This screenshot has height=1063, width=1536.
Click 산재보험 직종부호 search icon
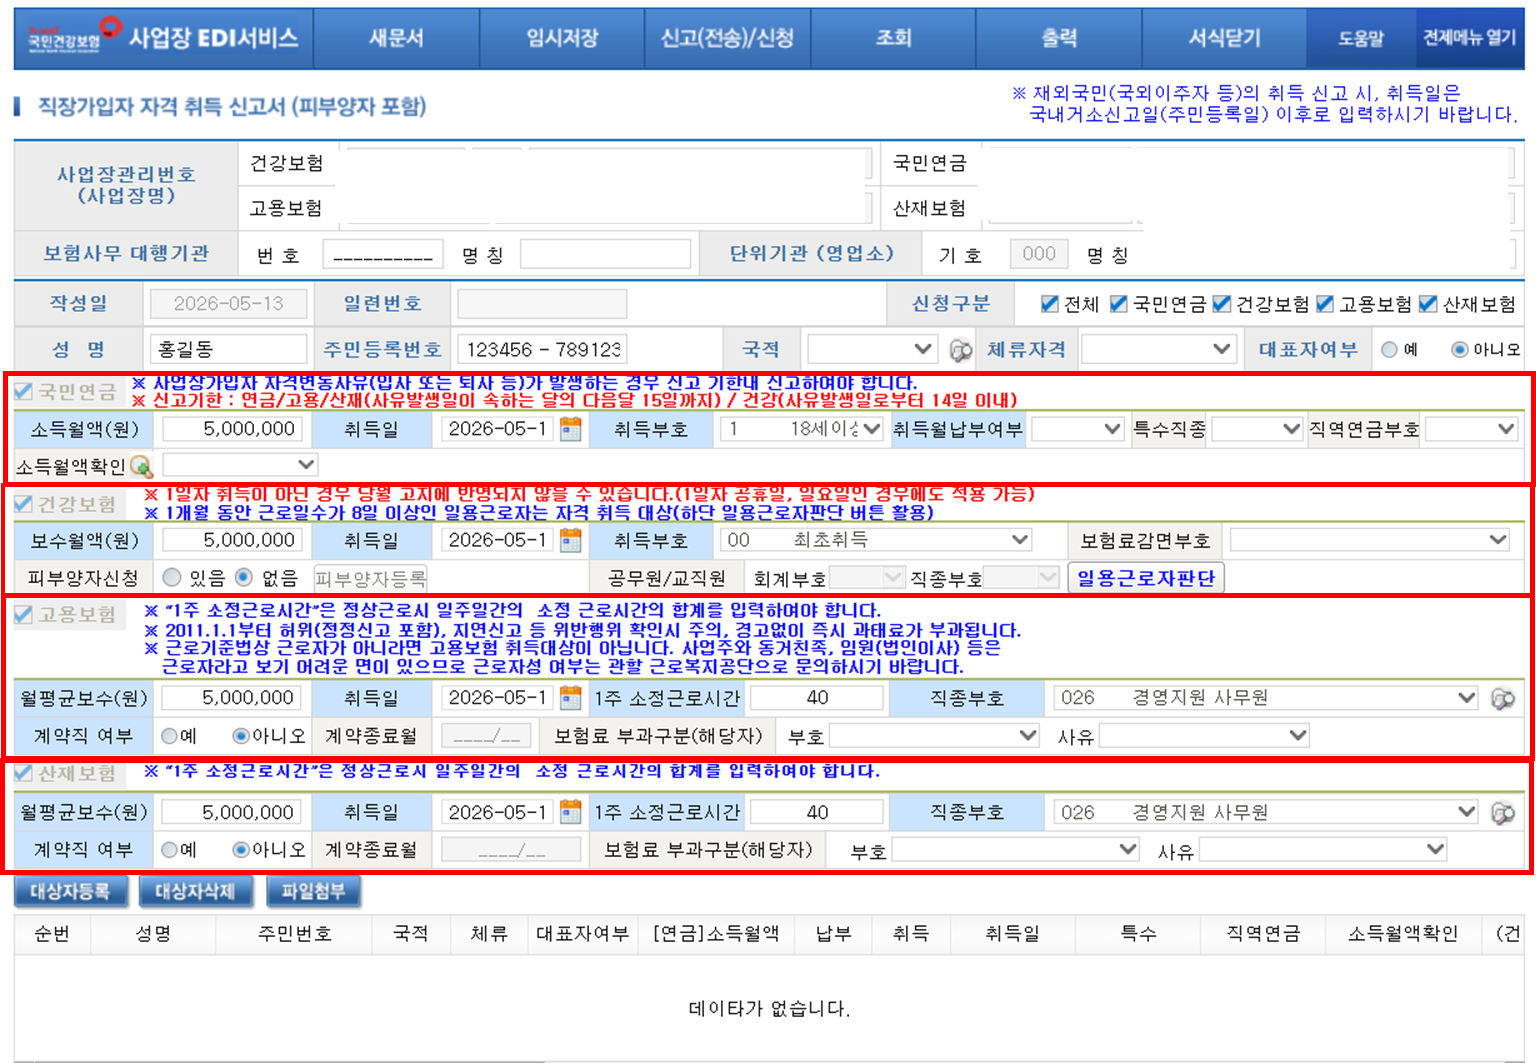pos(1503,813)
